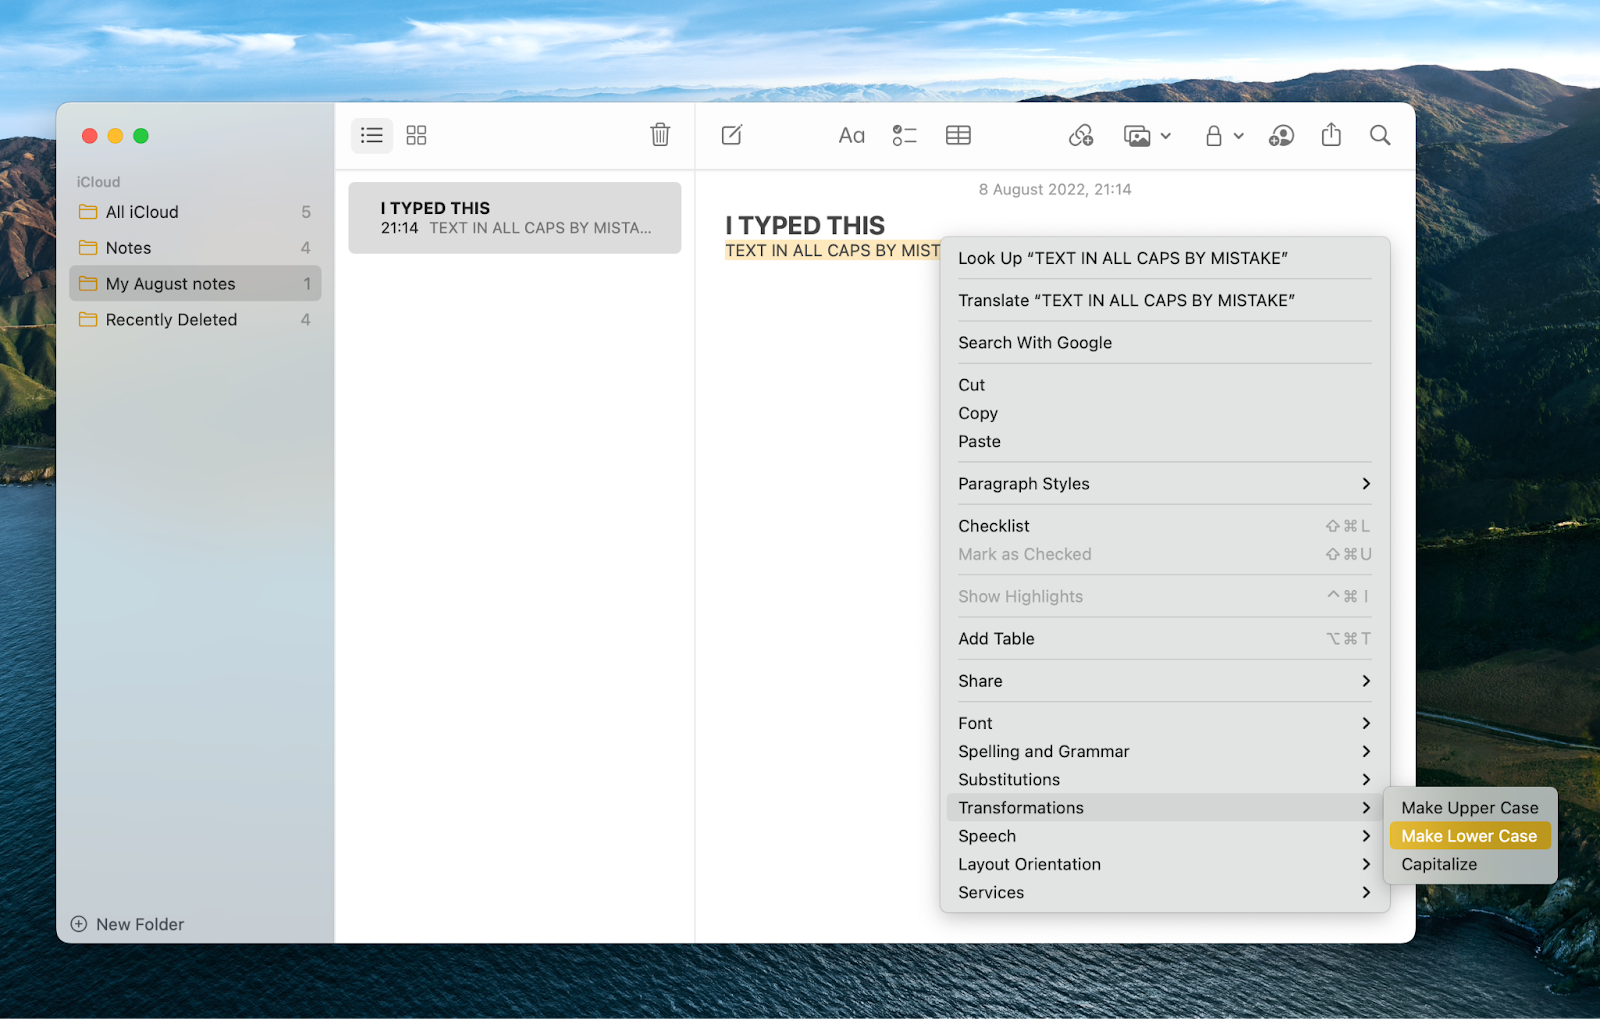Open the Recently Deleted folder
This screenshot has width=1600, height=1019.
[x=171, y=319]
